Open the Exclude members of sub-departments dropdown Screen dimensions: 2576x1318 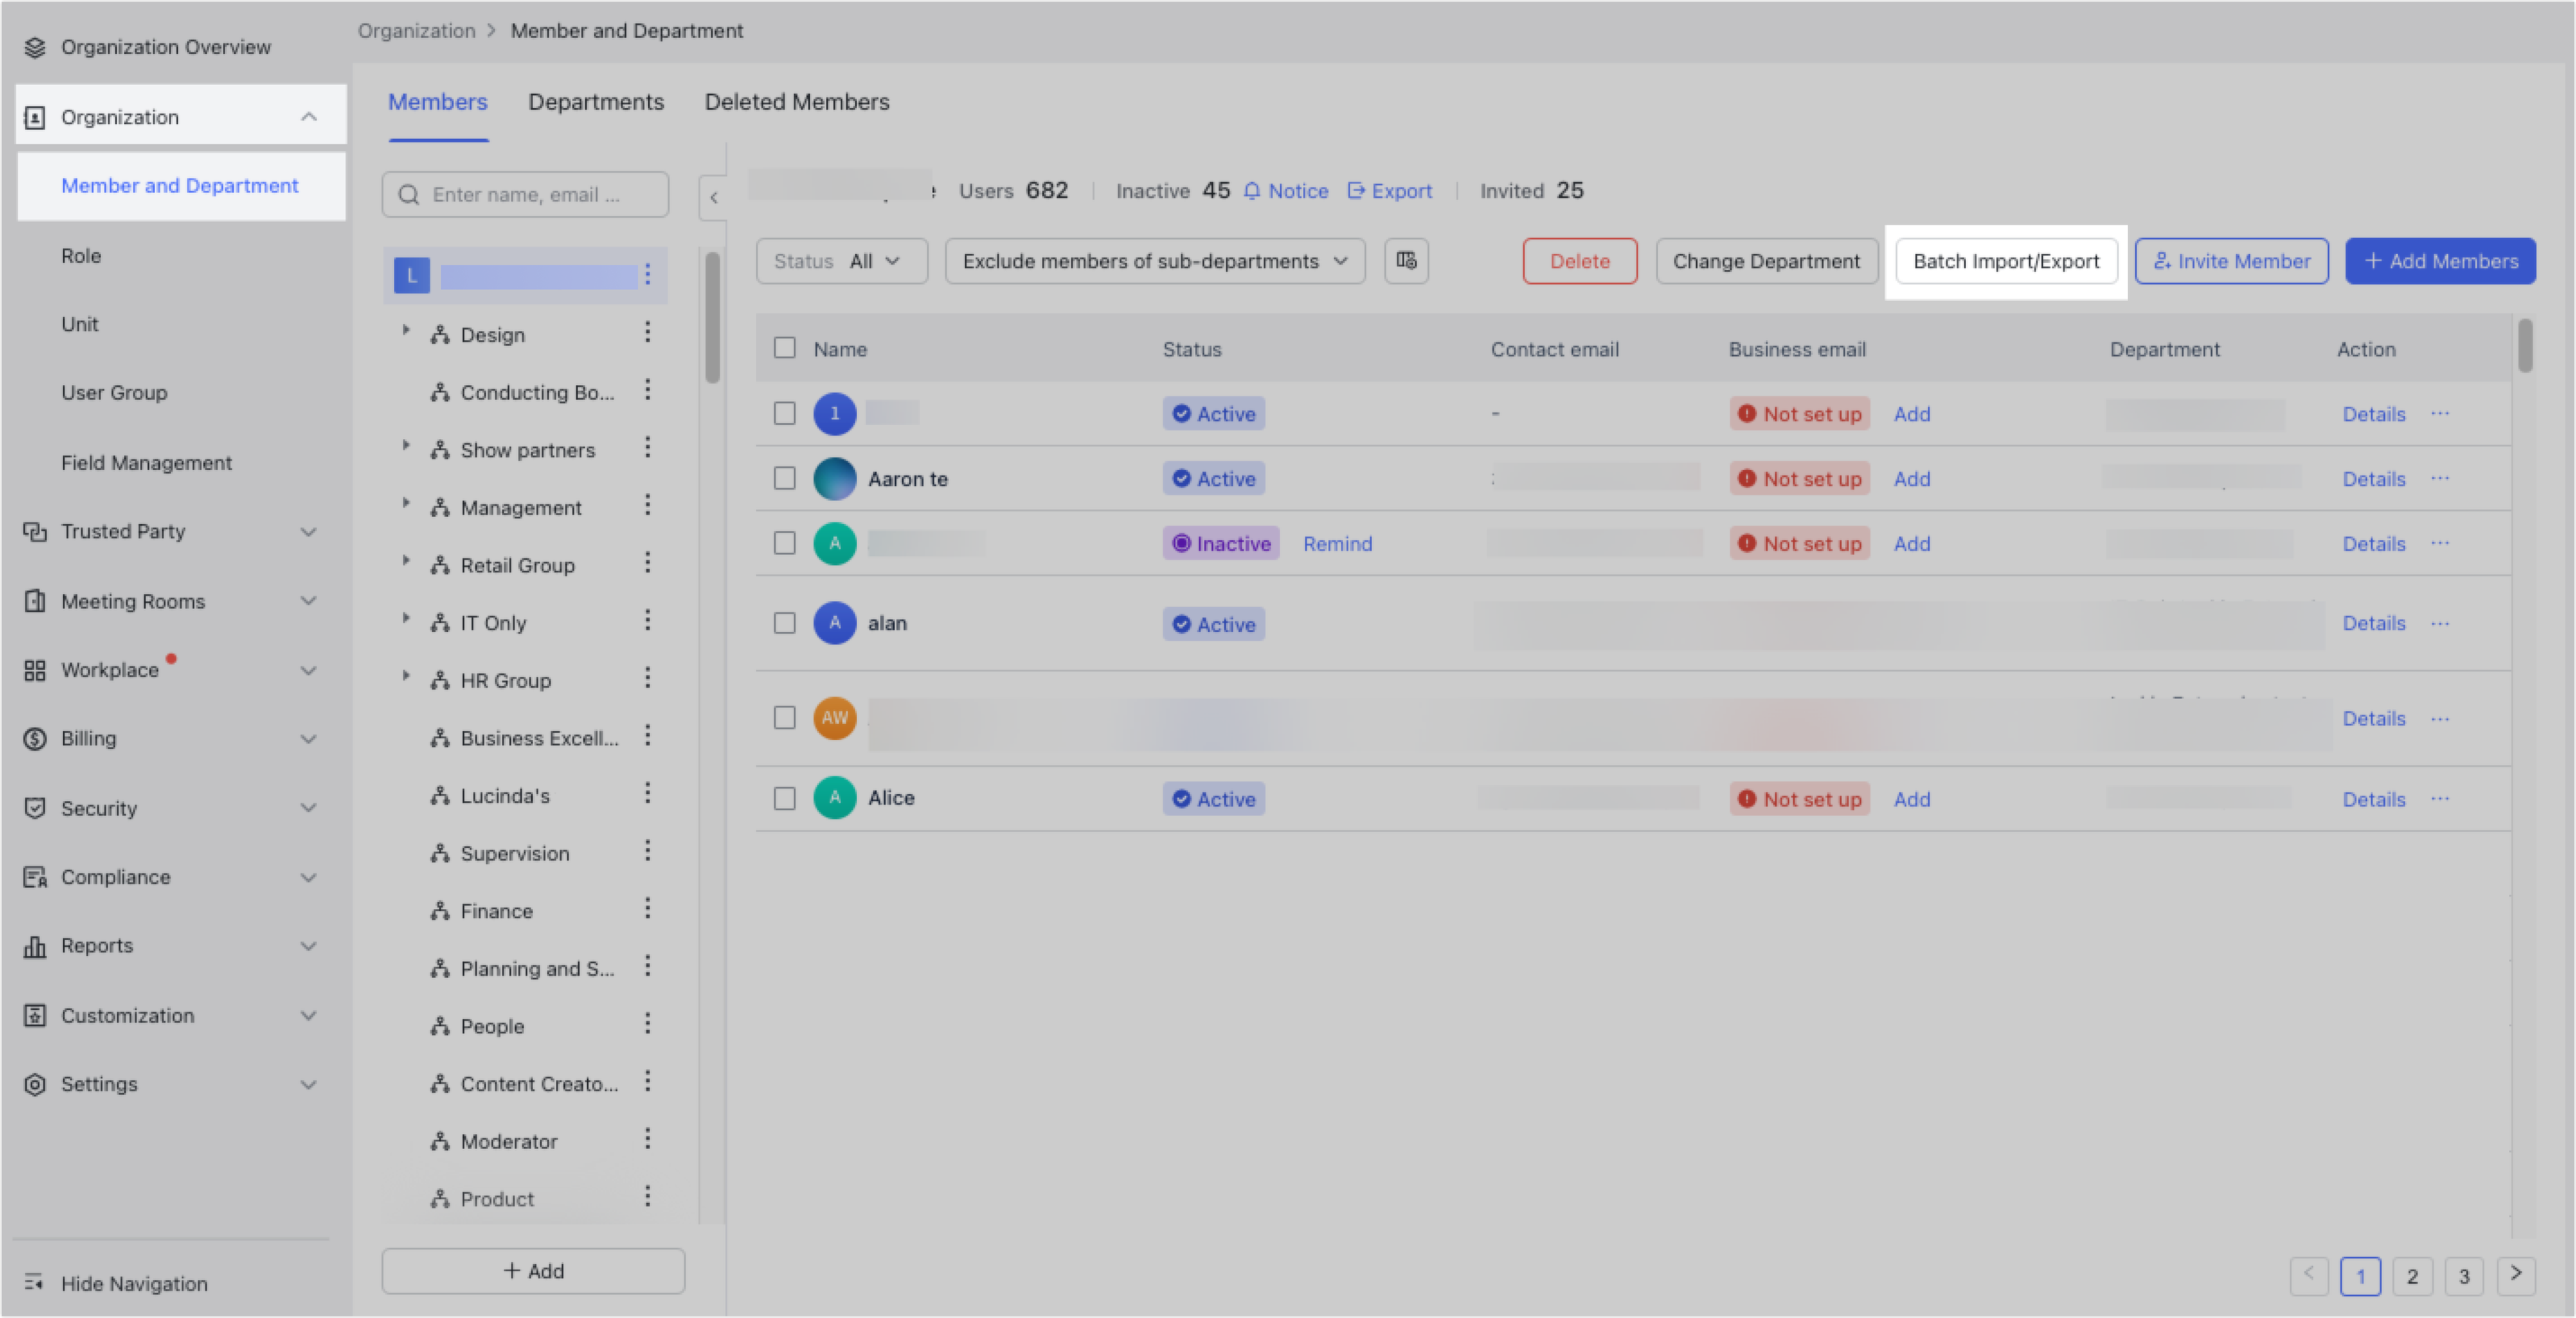(x=1154, y=261)
